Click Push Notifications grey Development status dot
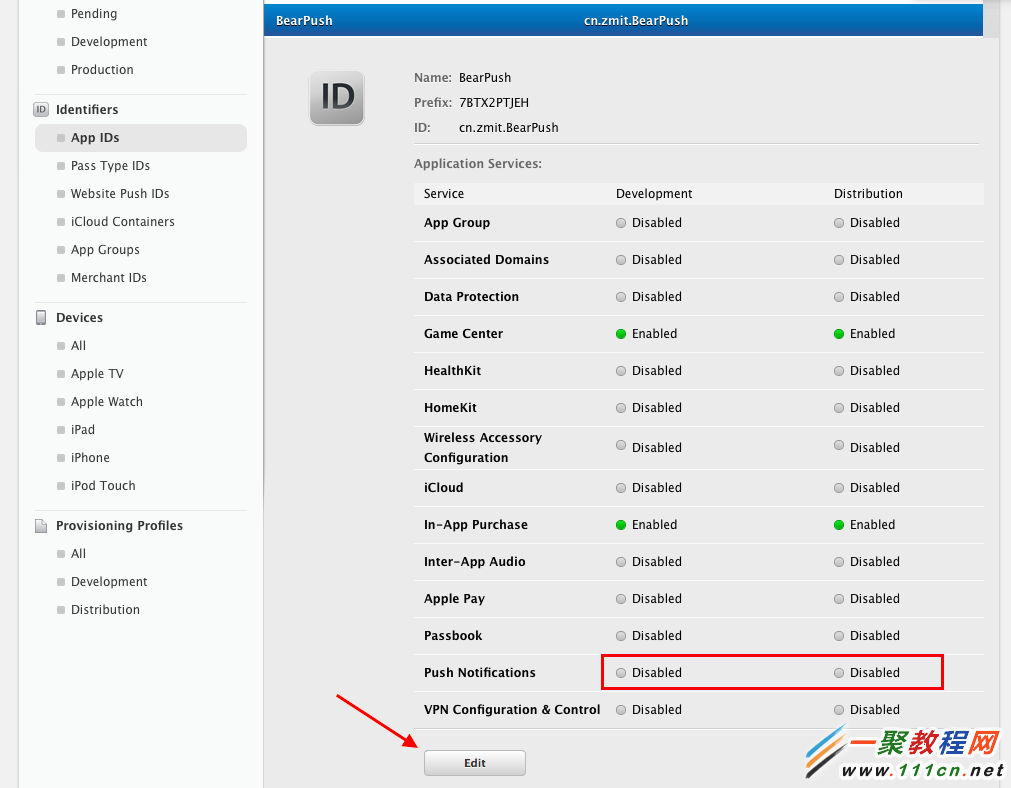Image resolution: width=1011 pixels, height=788 pixels. [x=621, y=673]
